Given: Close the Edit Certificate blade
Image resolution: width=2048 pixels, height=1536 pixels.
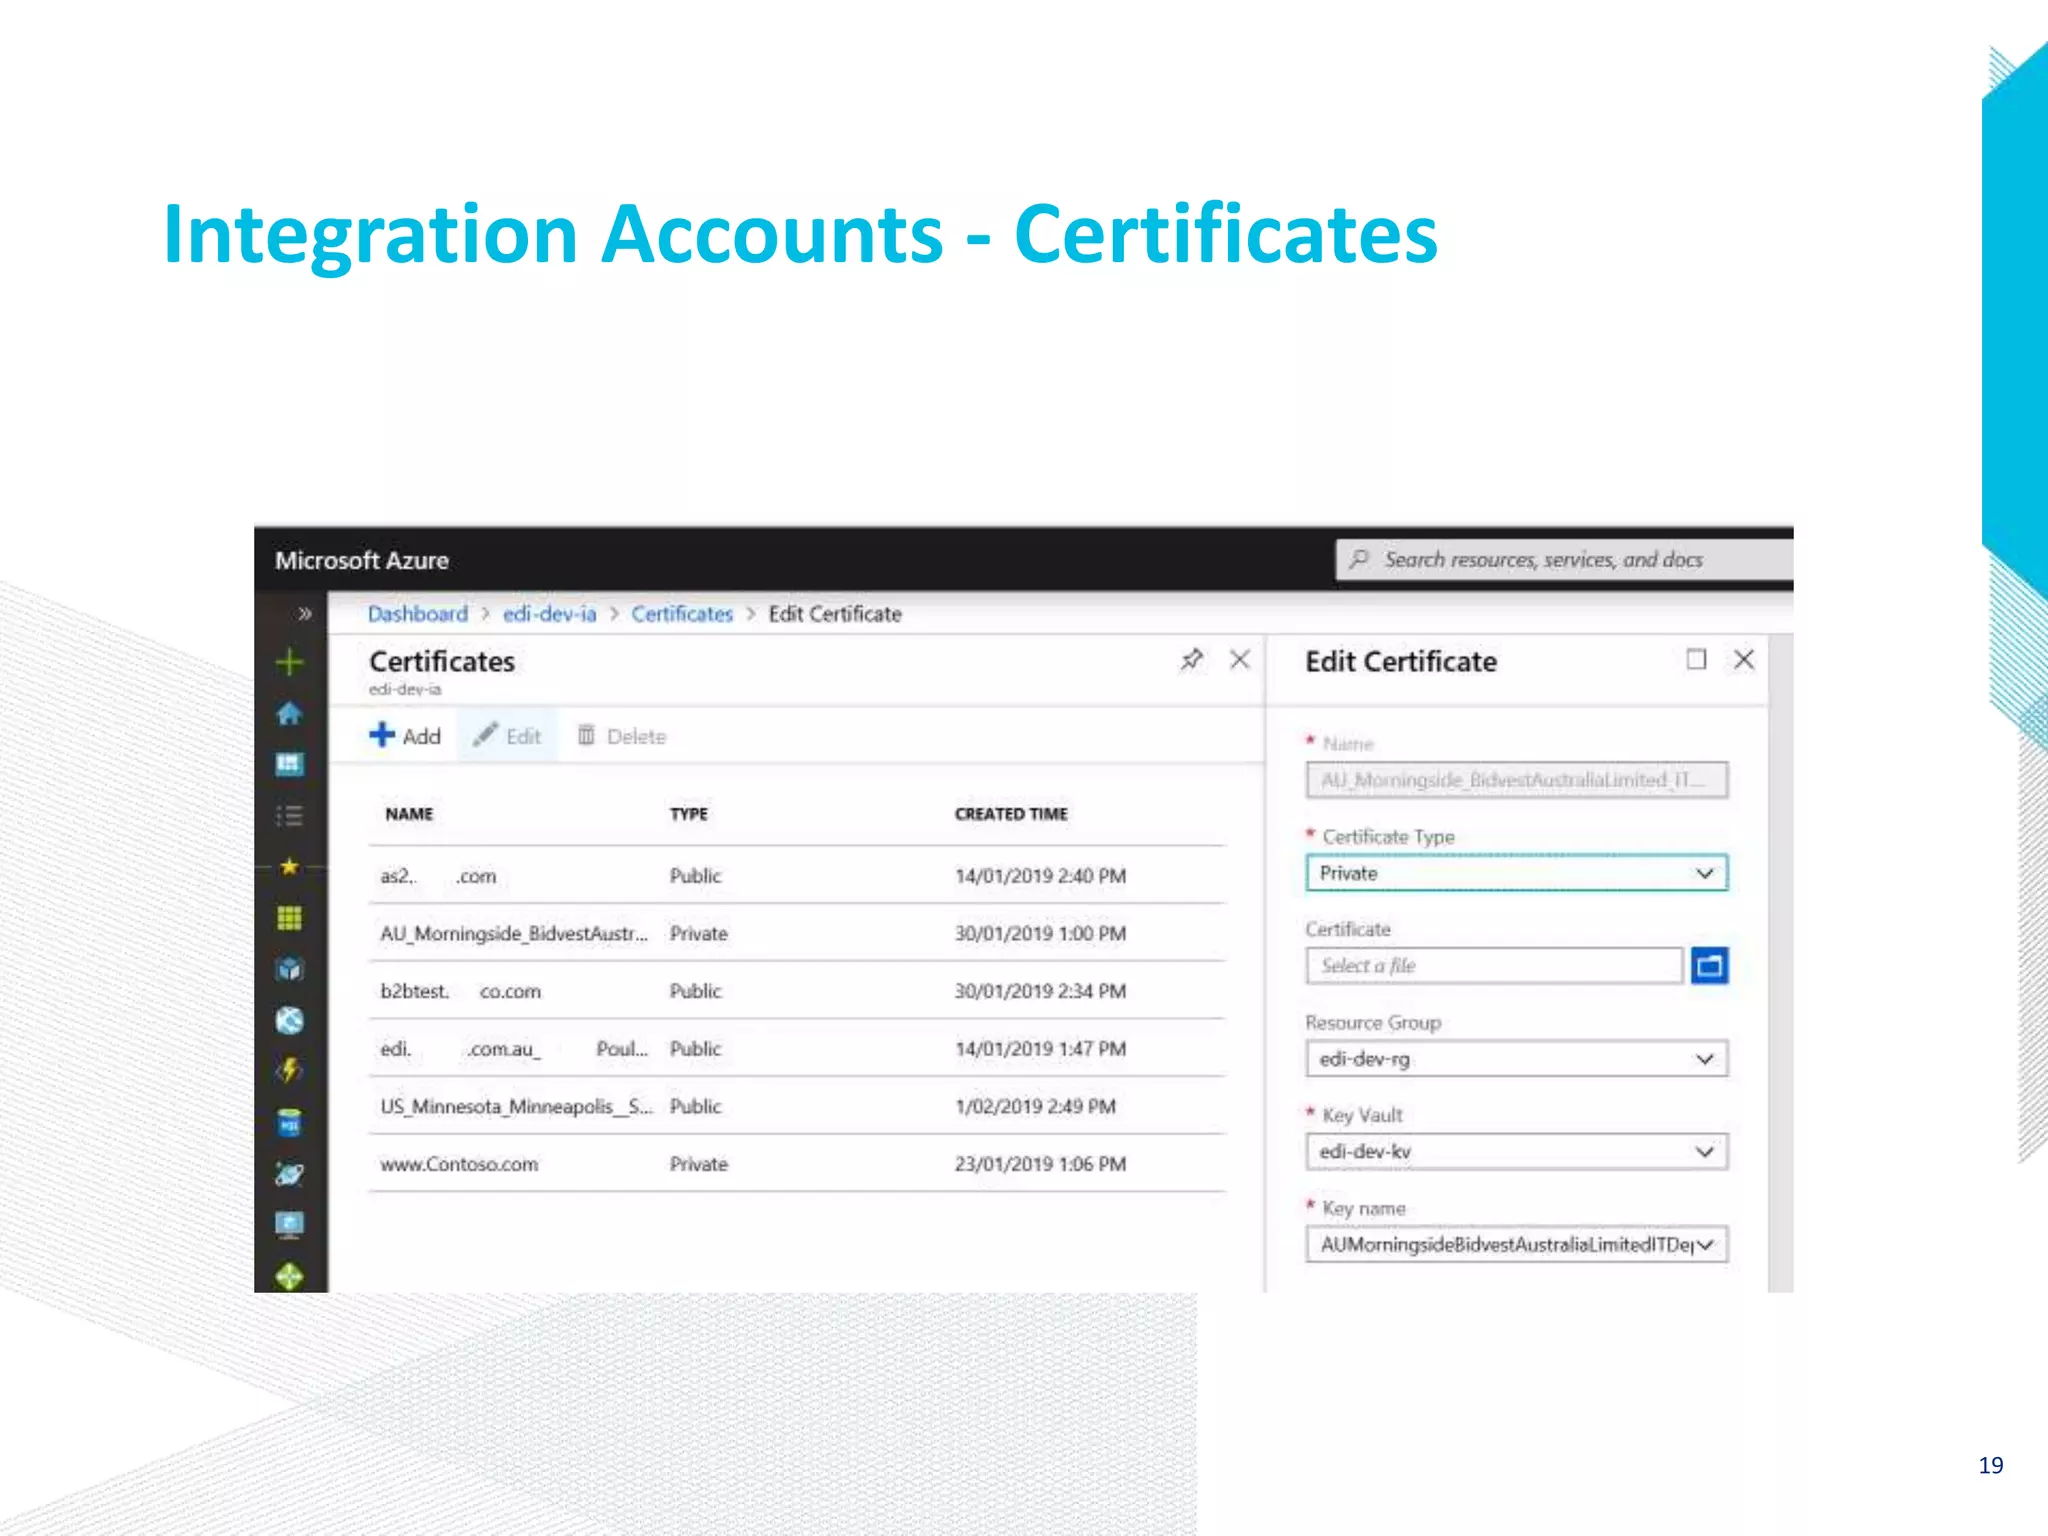Looking at the screenshot, I should [x=1744, y=660].
